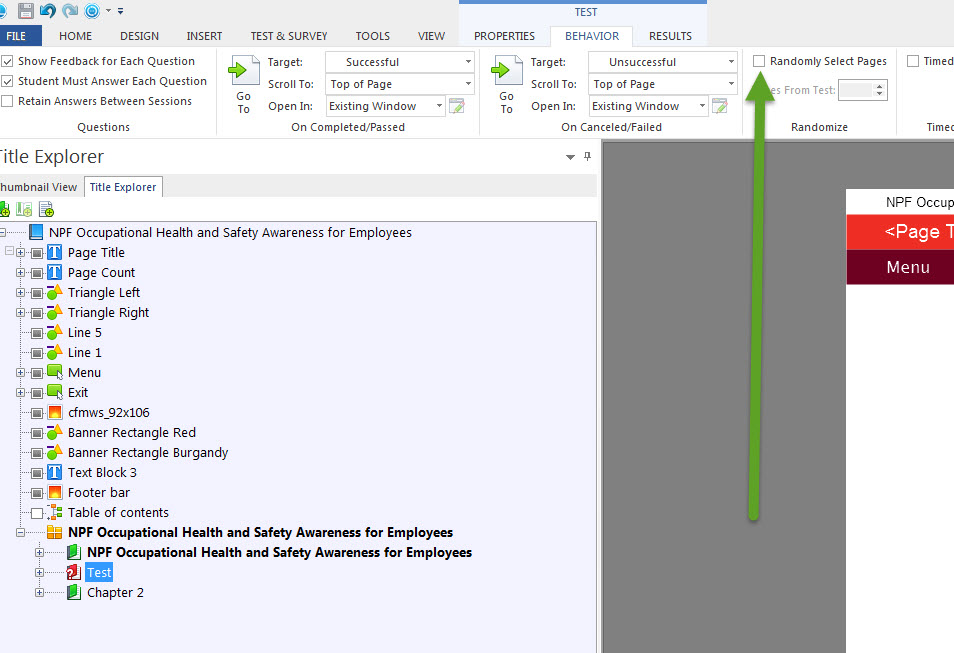Click the add page icon in Title Explorer
This screenshot has width=954, height=653.
[x=46, y=209]
